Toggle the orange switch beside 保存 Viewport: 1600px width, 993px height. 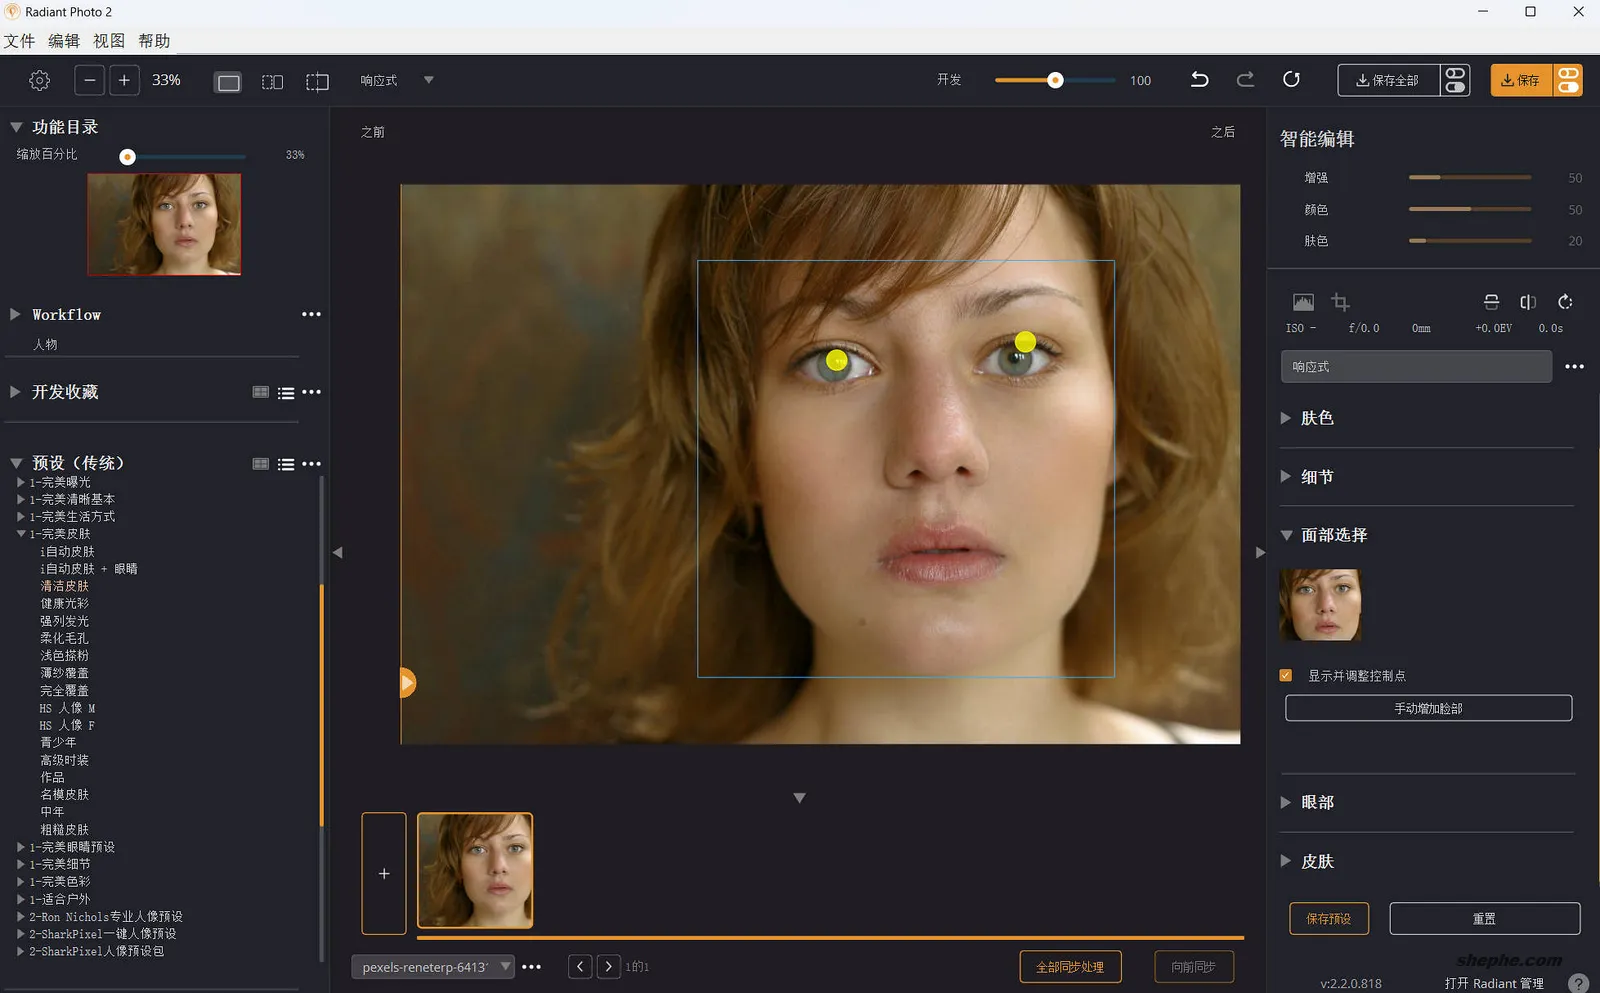pos(1568,80)
